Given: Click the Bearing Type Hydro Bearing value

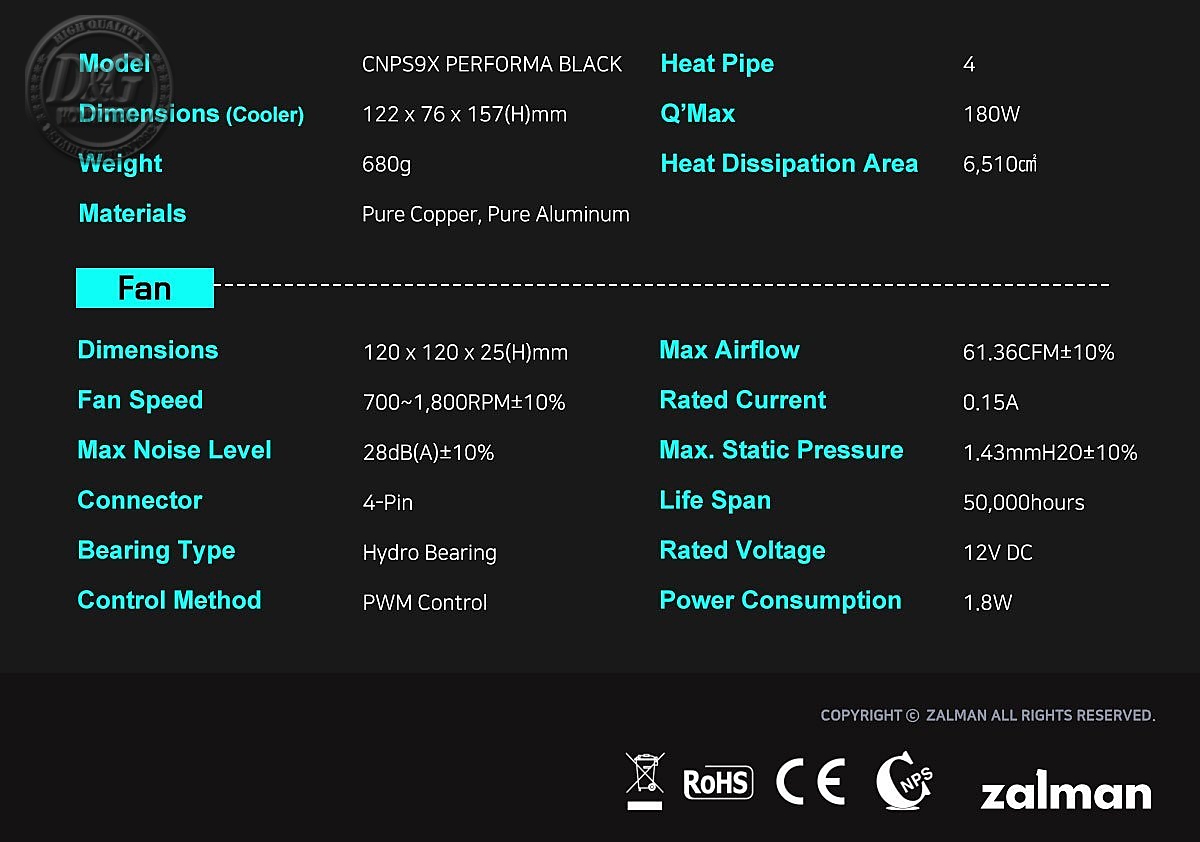Looking at the screenshot, I should pyautogui.click(x=429, y=552).
